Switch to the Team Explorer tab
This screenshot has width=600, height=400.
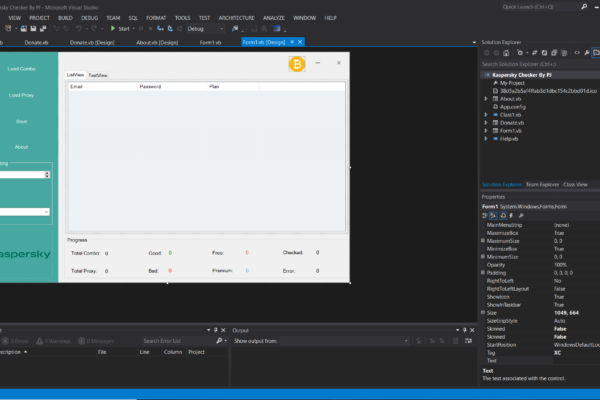(542, 184)
